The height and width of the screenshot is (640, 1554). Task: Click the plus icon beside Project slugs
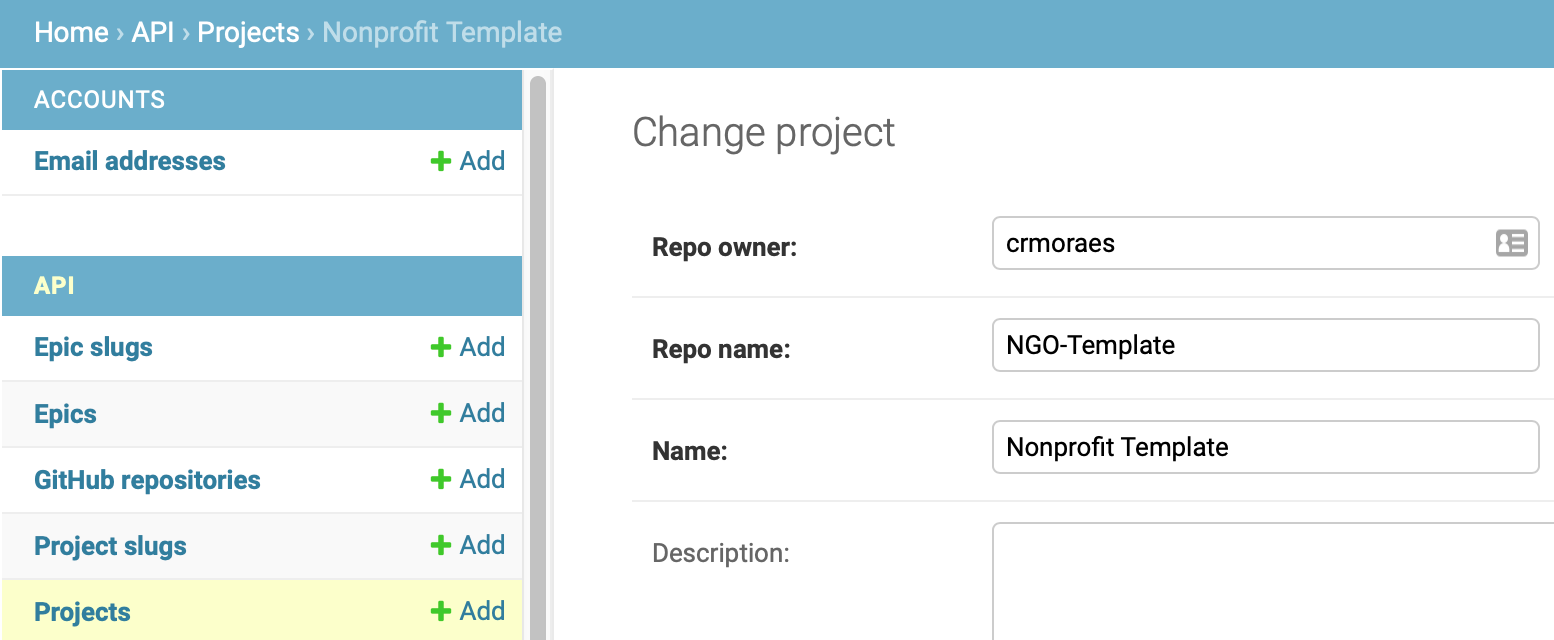click(x=441, y=545)
